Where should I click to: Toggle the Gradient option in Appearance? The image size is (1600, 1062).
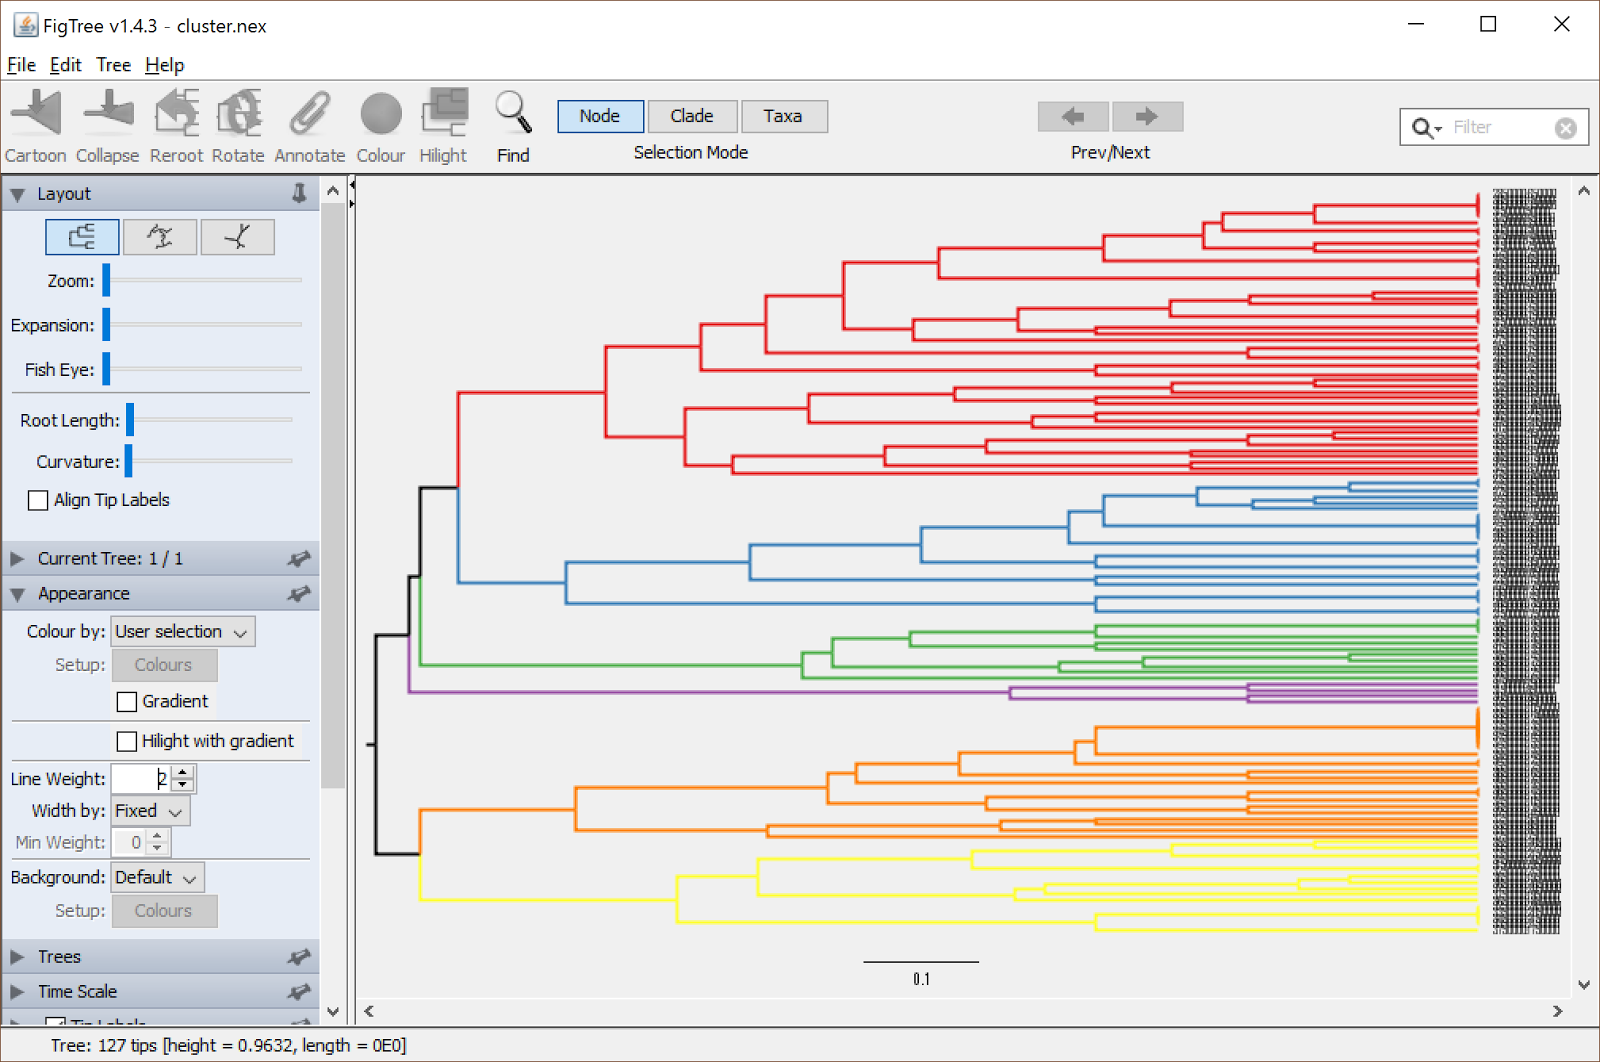(x=127, y=701)
